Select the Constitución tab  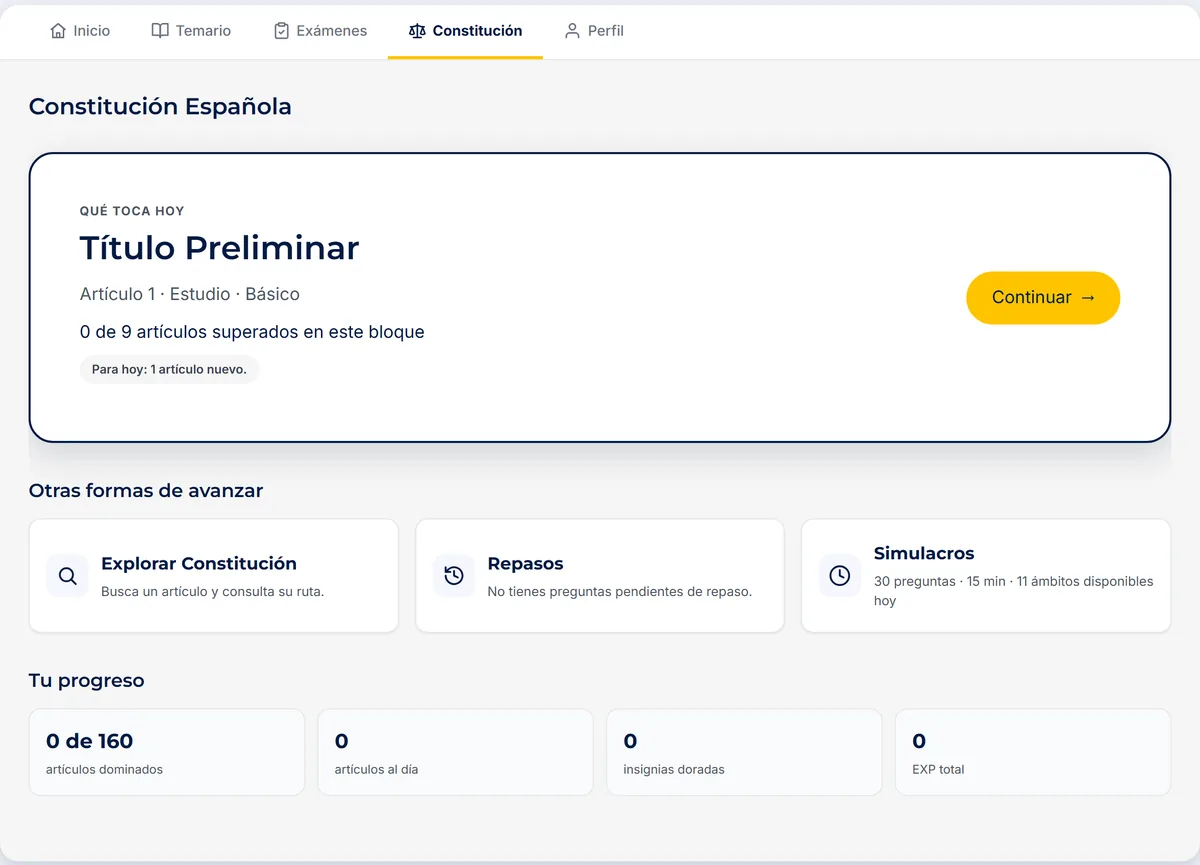[x=465, y=31]
